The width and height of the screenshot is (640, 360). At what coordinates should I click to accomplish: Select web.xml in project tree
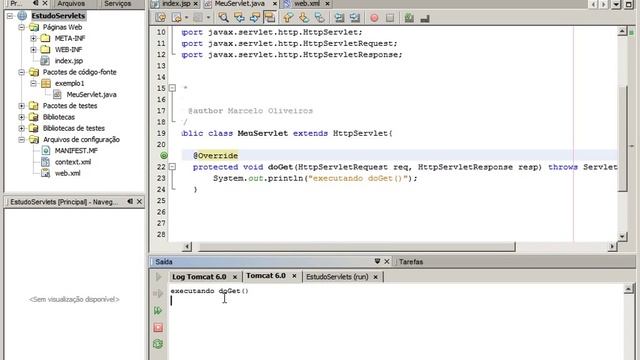tap(67, 173)
